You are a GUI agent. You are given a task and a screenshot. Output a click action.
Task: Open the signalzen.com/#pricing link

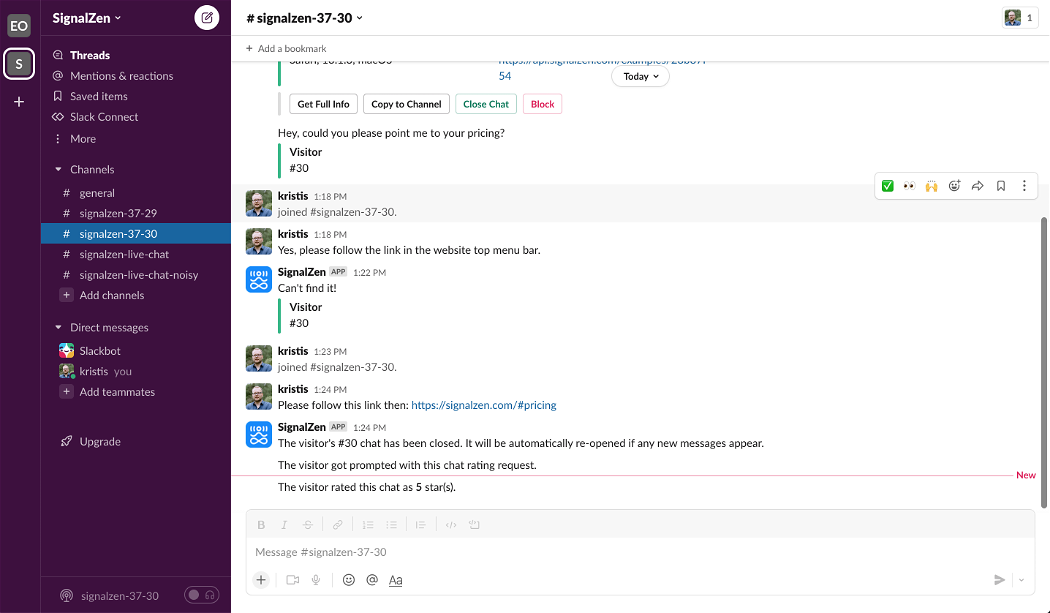483,405
